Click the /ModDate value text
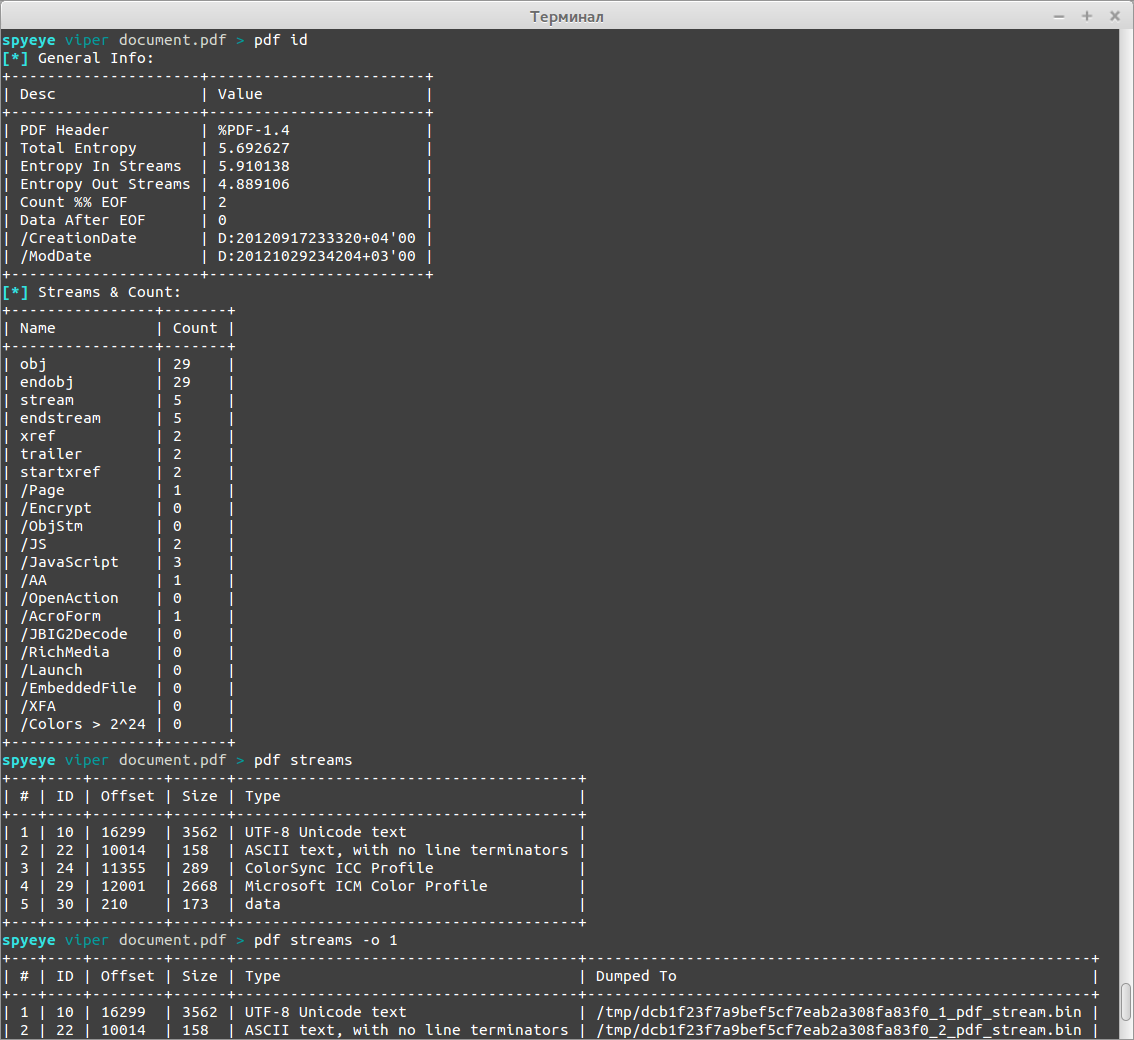 click(x=317, y=256)
